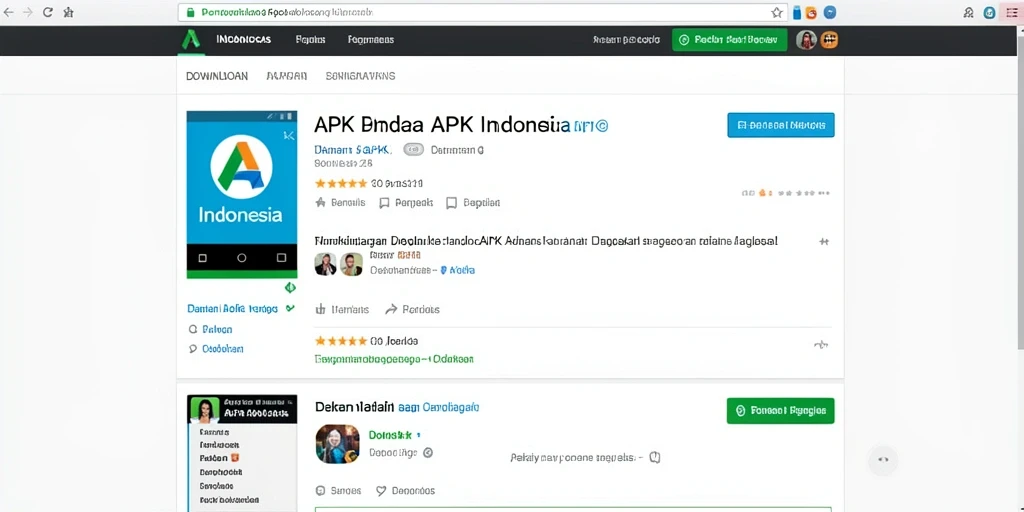Click the clipboard icon after the grey Pakaiy text
This screenshot has height=512, width=1024.
coord(656,458)
